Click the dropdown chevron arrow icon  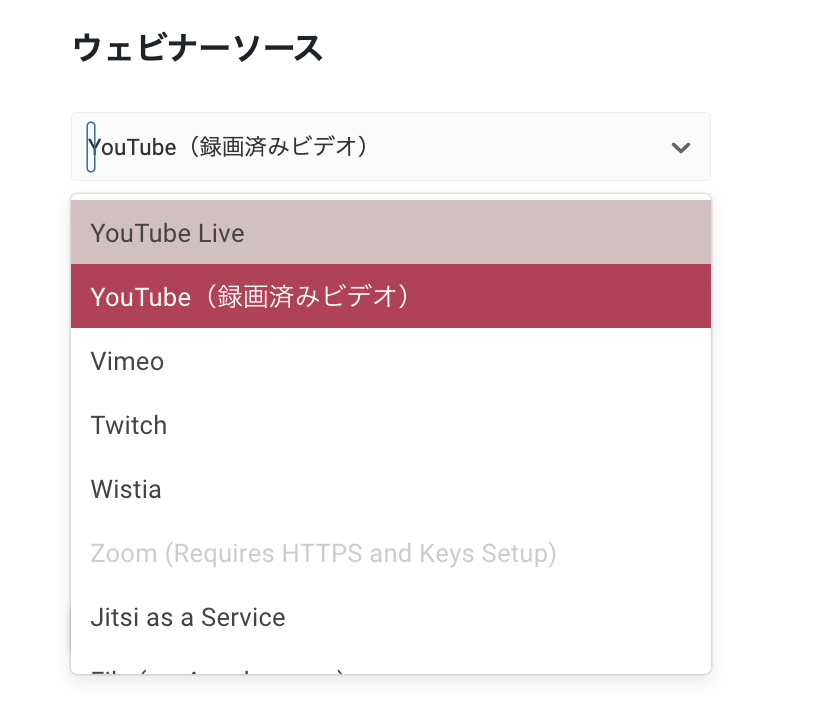[x=681, y=148]
